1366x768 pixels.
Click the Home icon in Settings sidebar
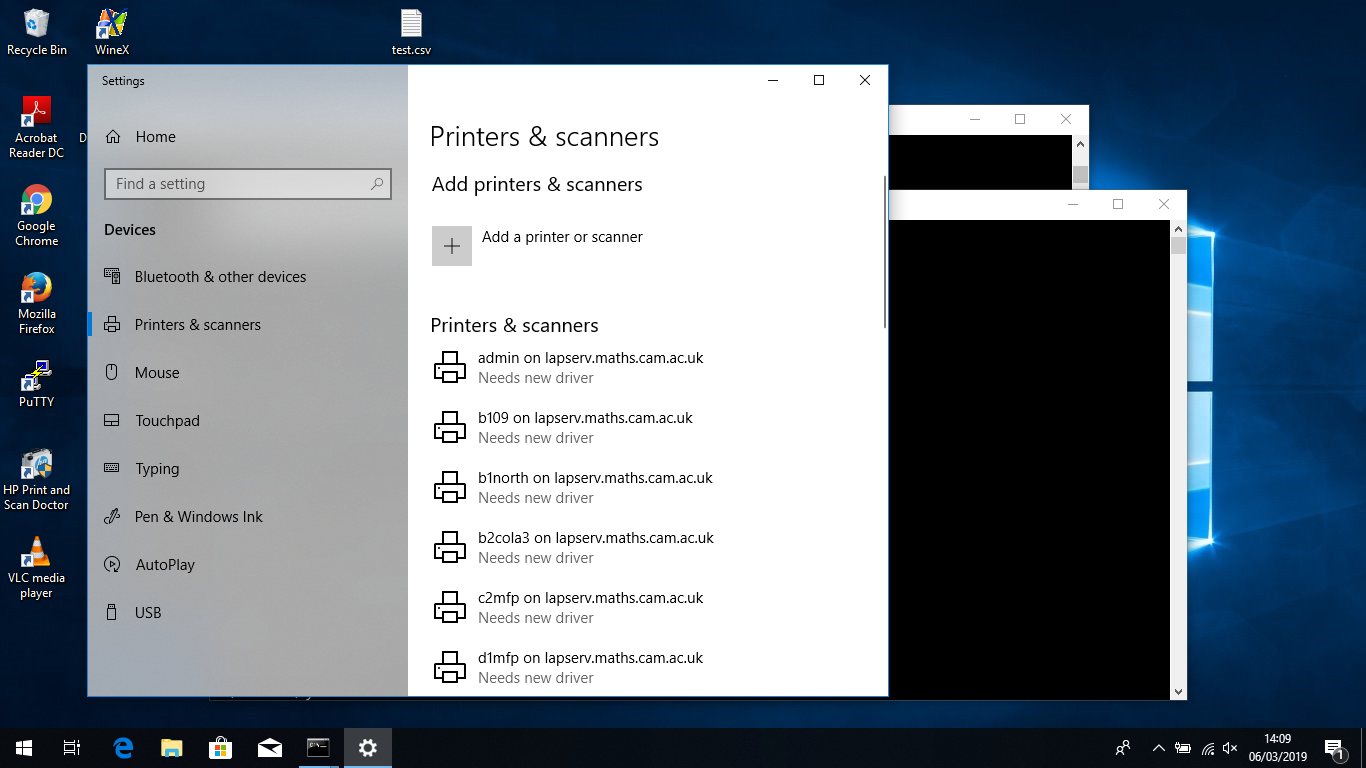[113, 137]
